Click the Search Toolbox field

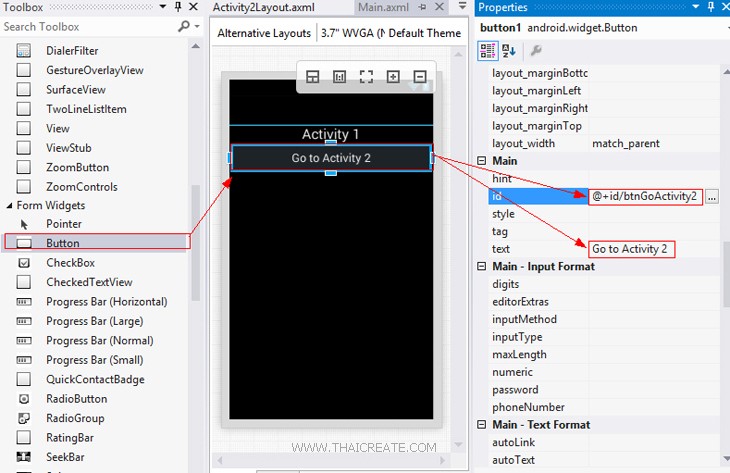click(x=88, y=27)
